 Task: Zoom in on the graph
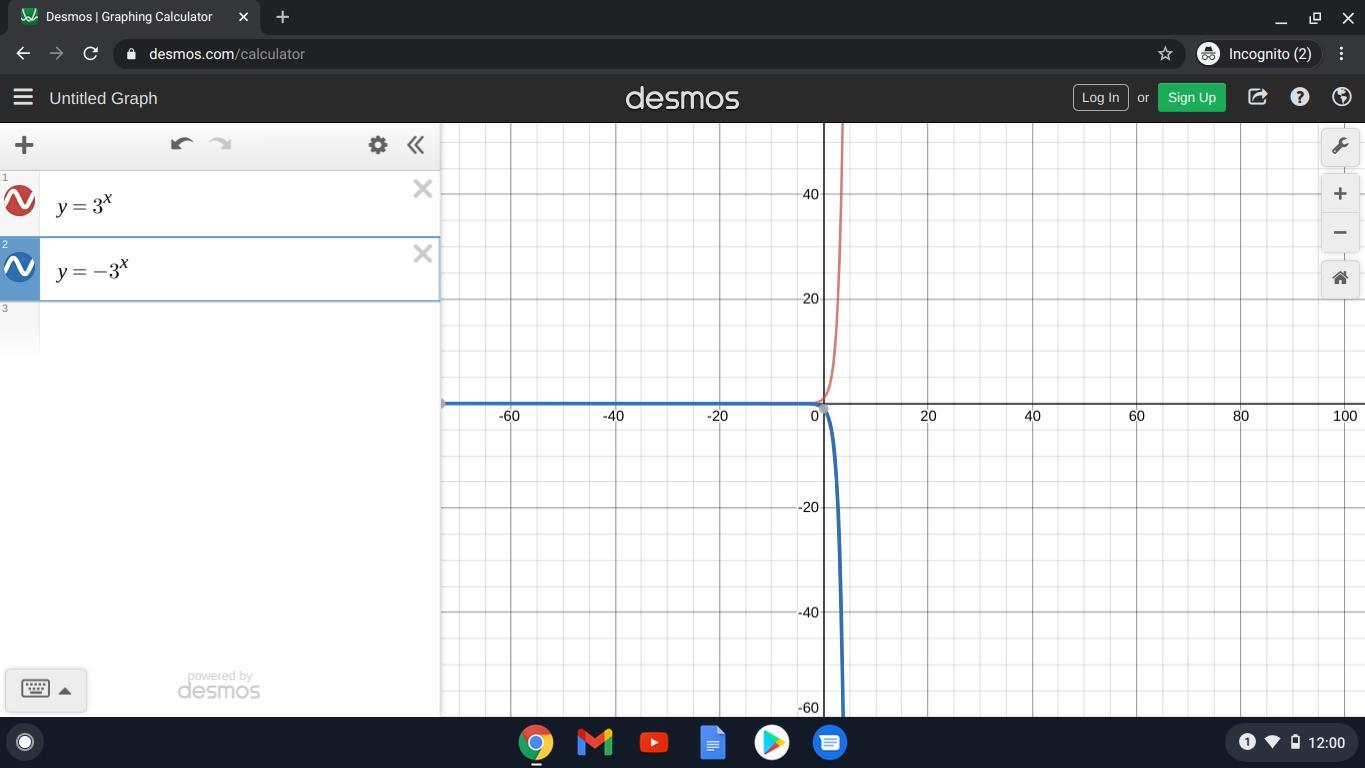tap(1340, 194)
